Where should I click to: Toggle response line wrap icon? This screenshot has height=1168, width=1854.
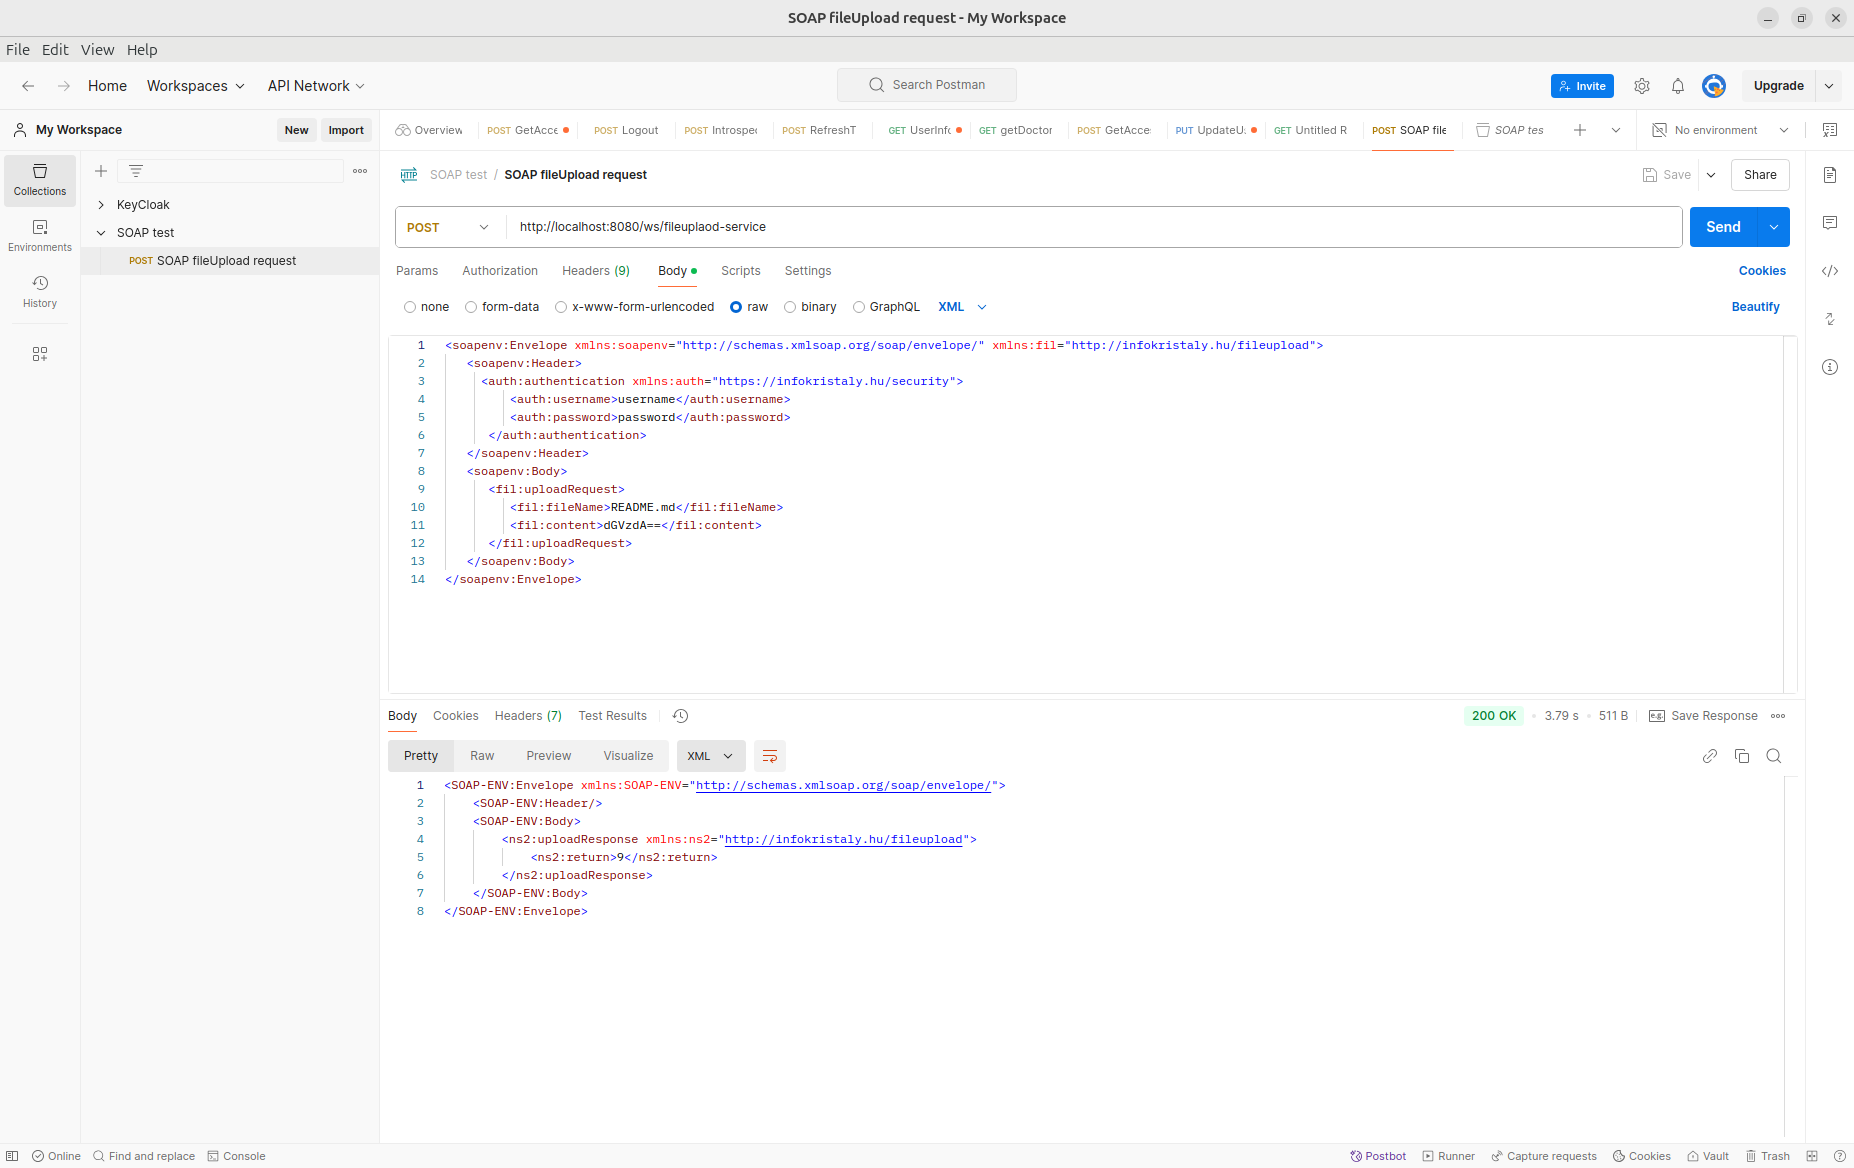(x=770, y=756)
